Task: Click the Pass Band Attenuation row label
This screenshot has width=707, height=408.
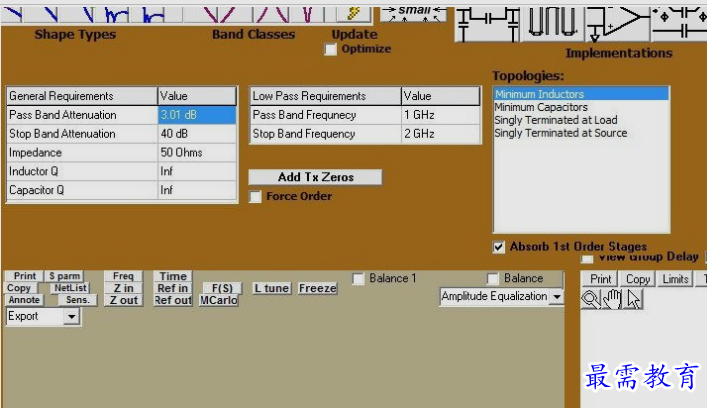Action: [82, 115]
